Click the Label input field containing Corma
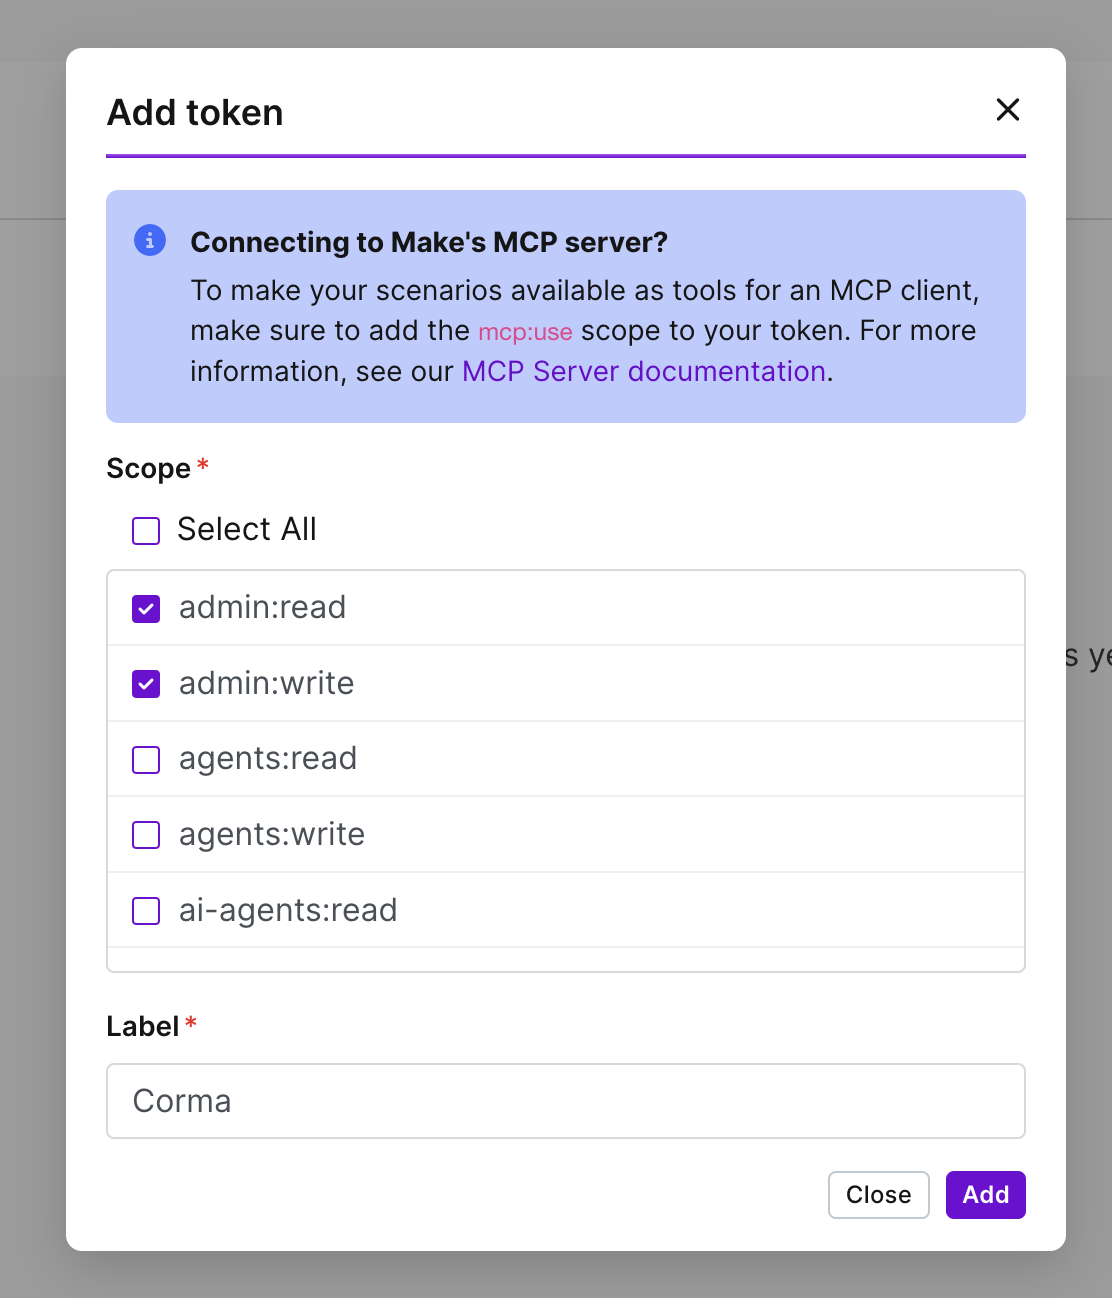1112x1298 pixels. (x=565, y=1101)
